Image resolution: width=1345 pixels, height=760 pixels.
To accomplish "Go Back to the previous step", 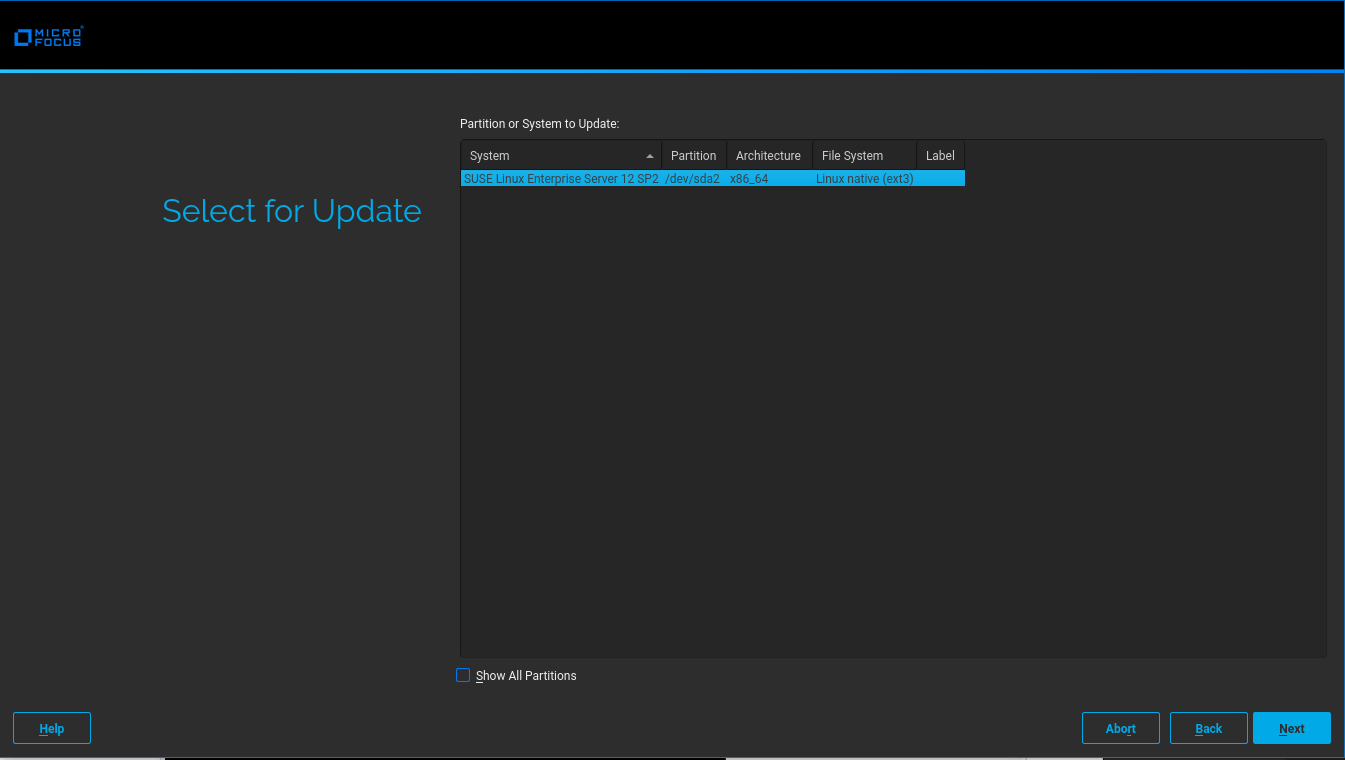I will click(1208, 729).
